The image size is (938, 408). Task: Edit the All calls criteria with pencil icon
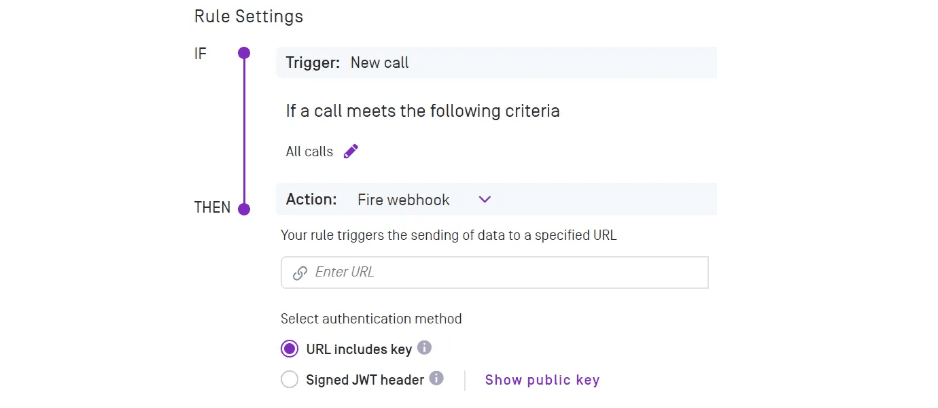pyautogui.click(x=350, y=151)
